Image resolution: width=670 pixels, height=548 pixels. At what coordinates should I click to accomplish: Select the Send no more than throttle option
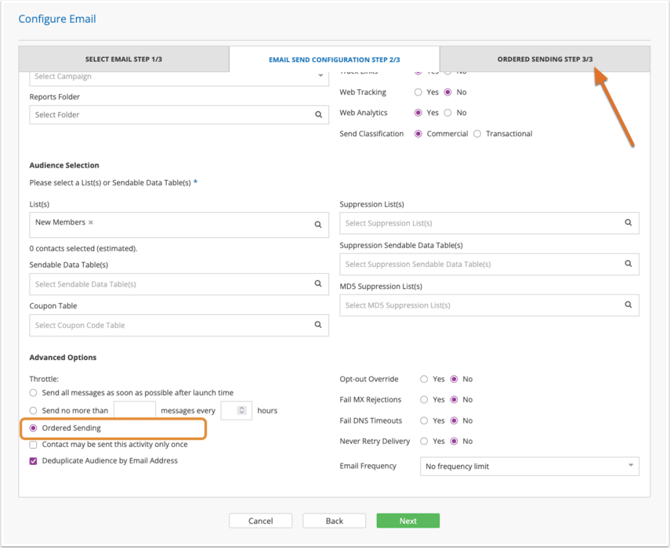(x=33, y=410)
